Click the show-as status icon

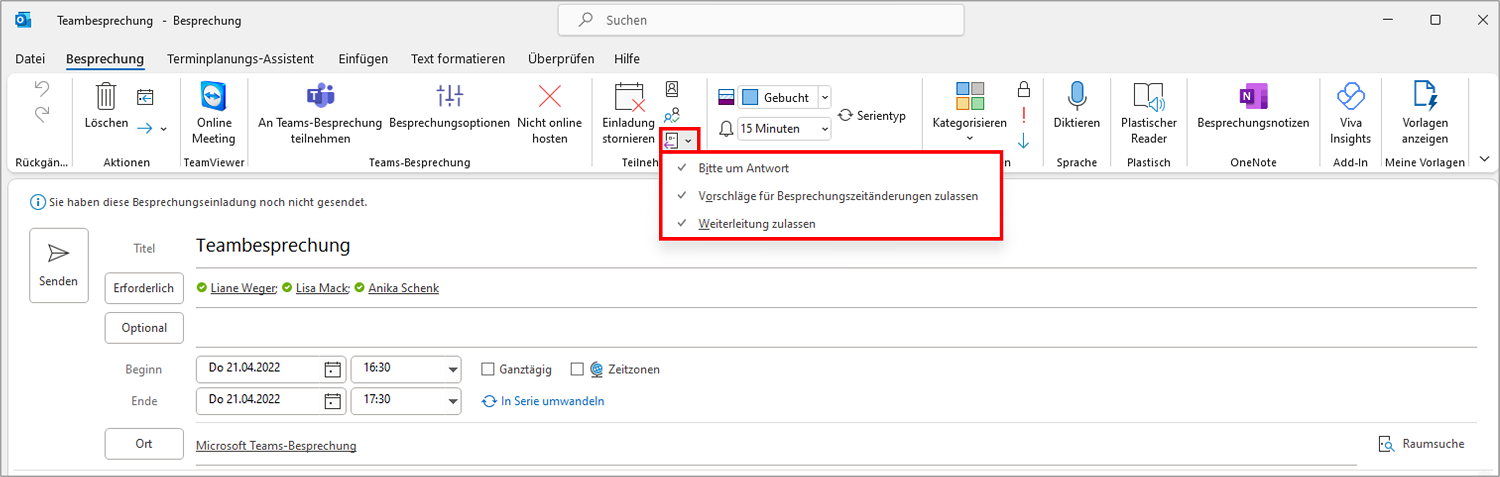[x=727, y=97]
